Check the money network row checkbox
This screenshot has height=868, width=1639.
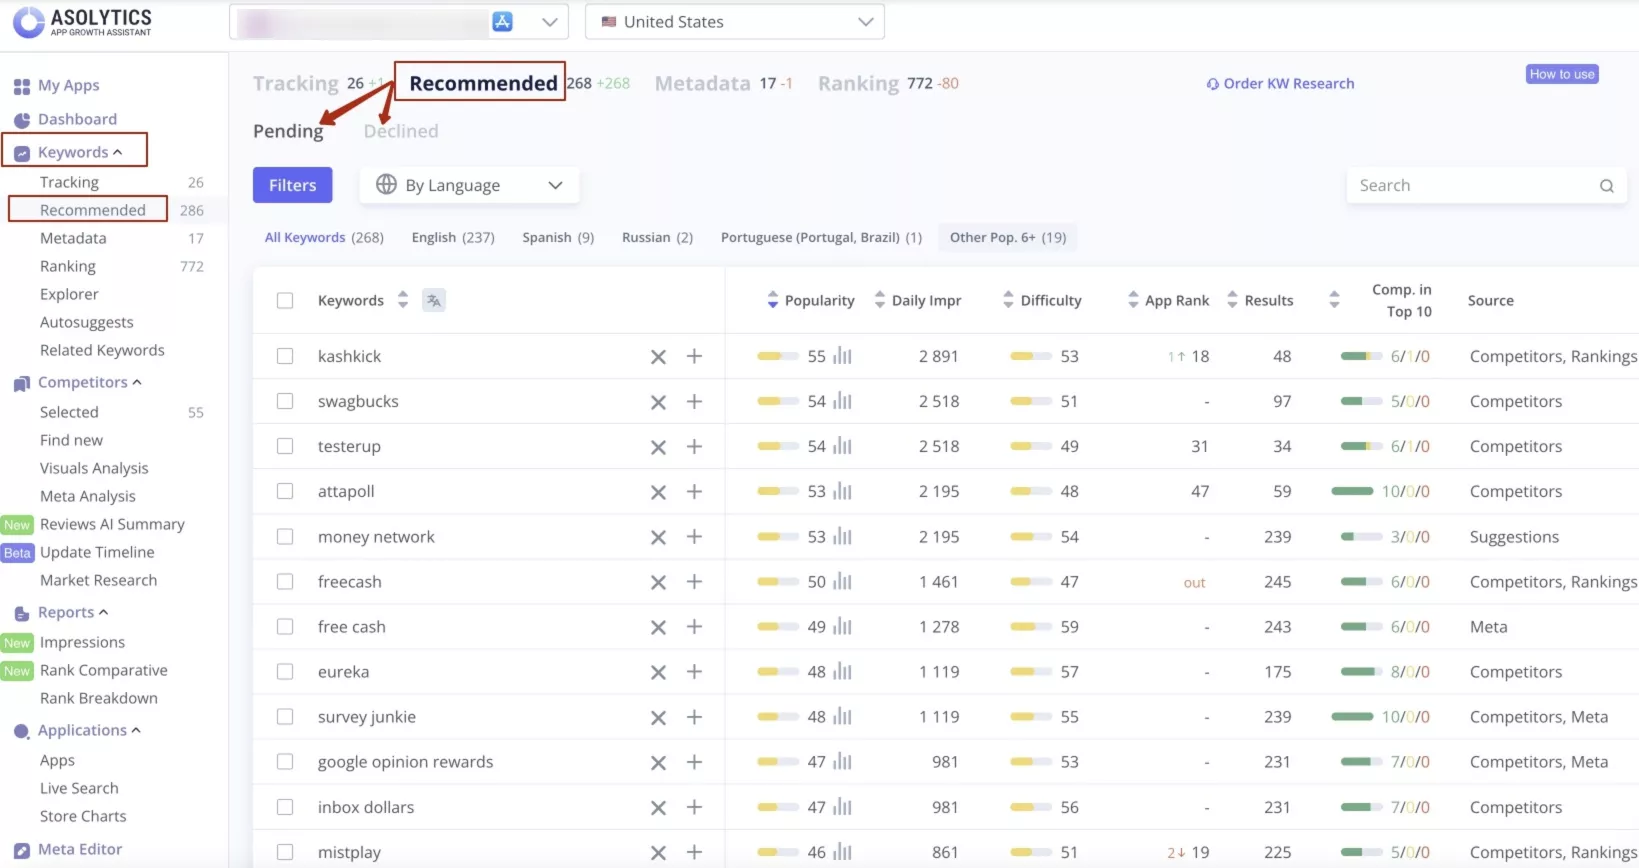tap(285, 536)
